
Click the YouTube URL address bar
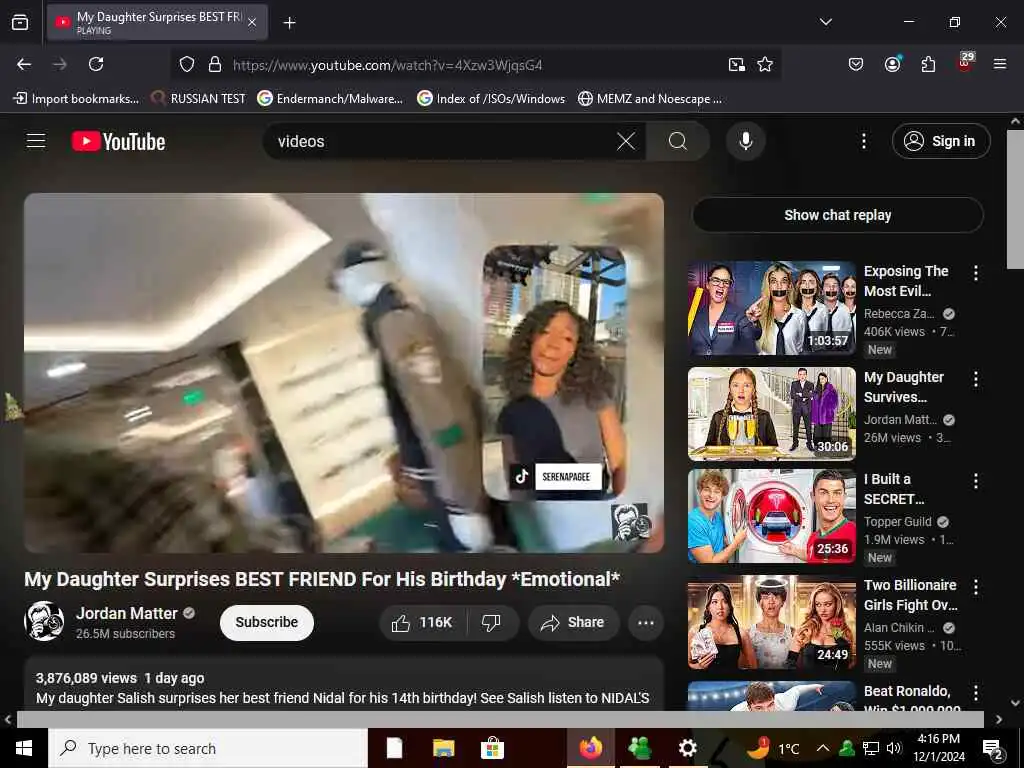pos(474,65)
